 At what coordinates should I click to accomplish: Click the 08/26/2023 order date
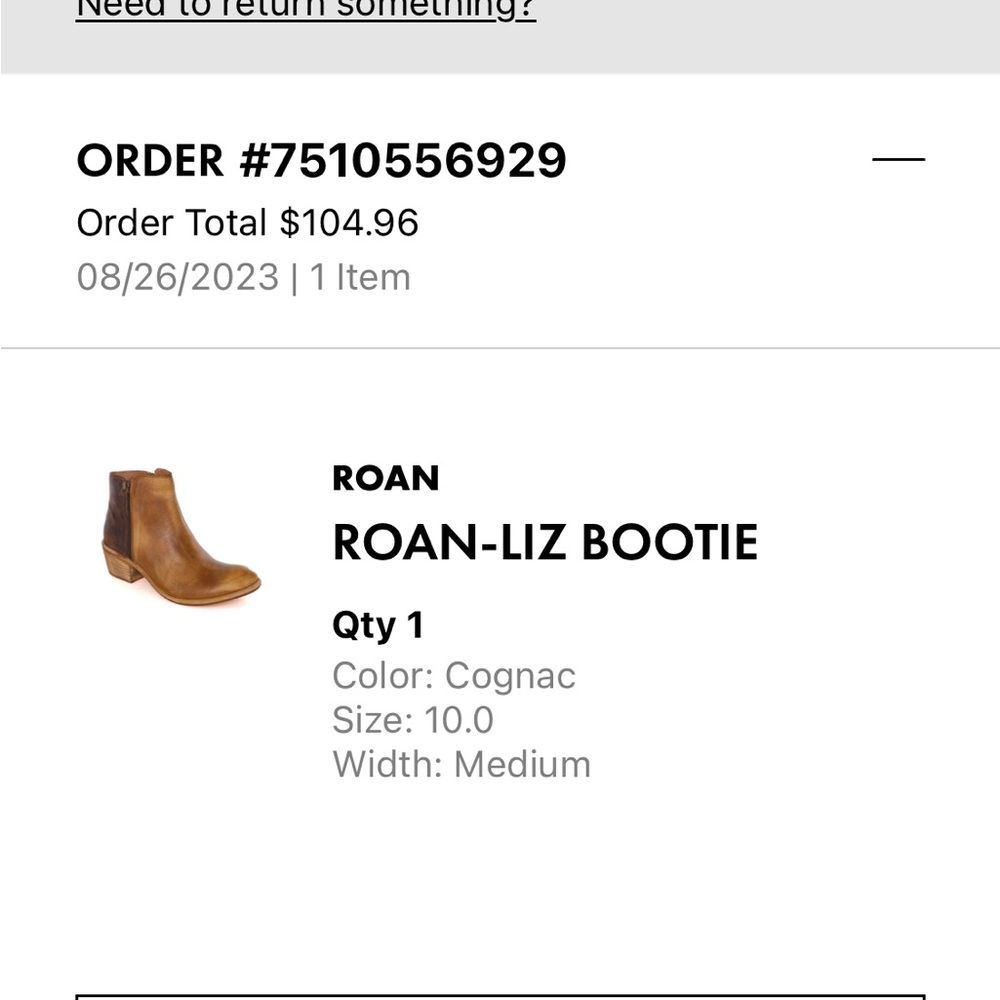(177, 277)
